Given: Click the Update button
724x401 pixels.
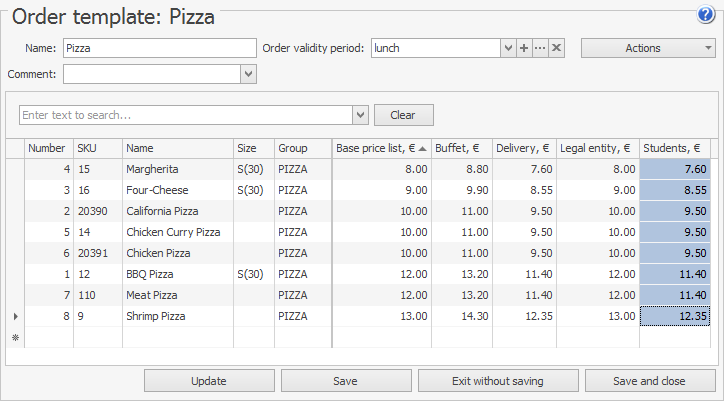Looking at the screenshot, I should coord(208,381).
